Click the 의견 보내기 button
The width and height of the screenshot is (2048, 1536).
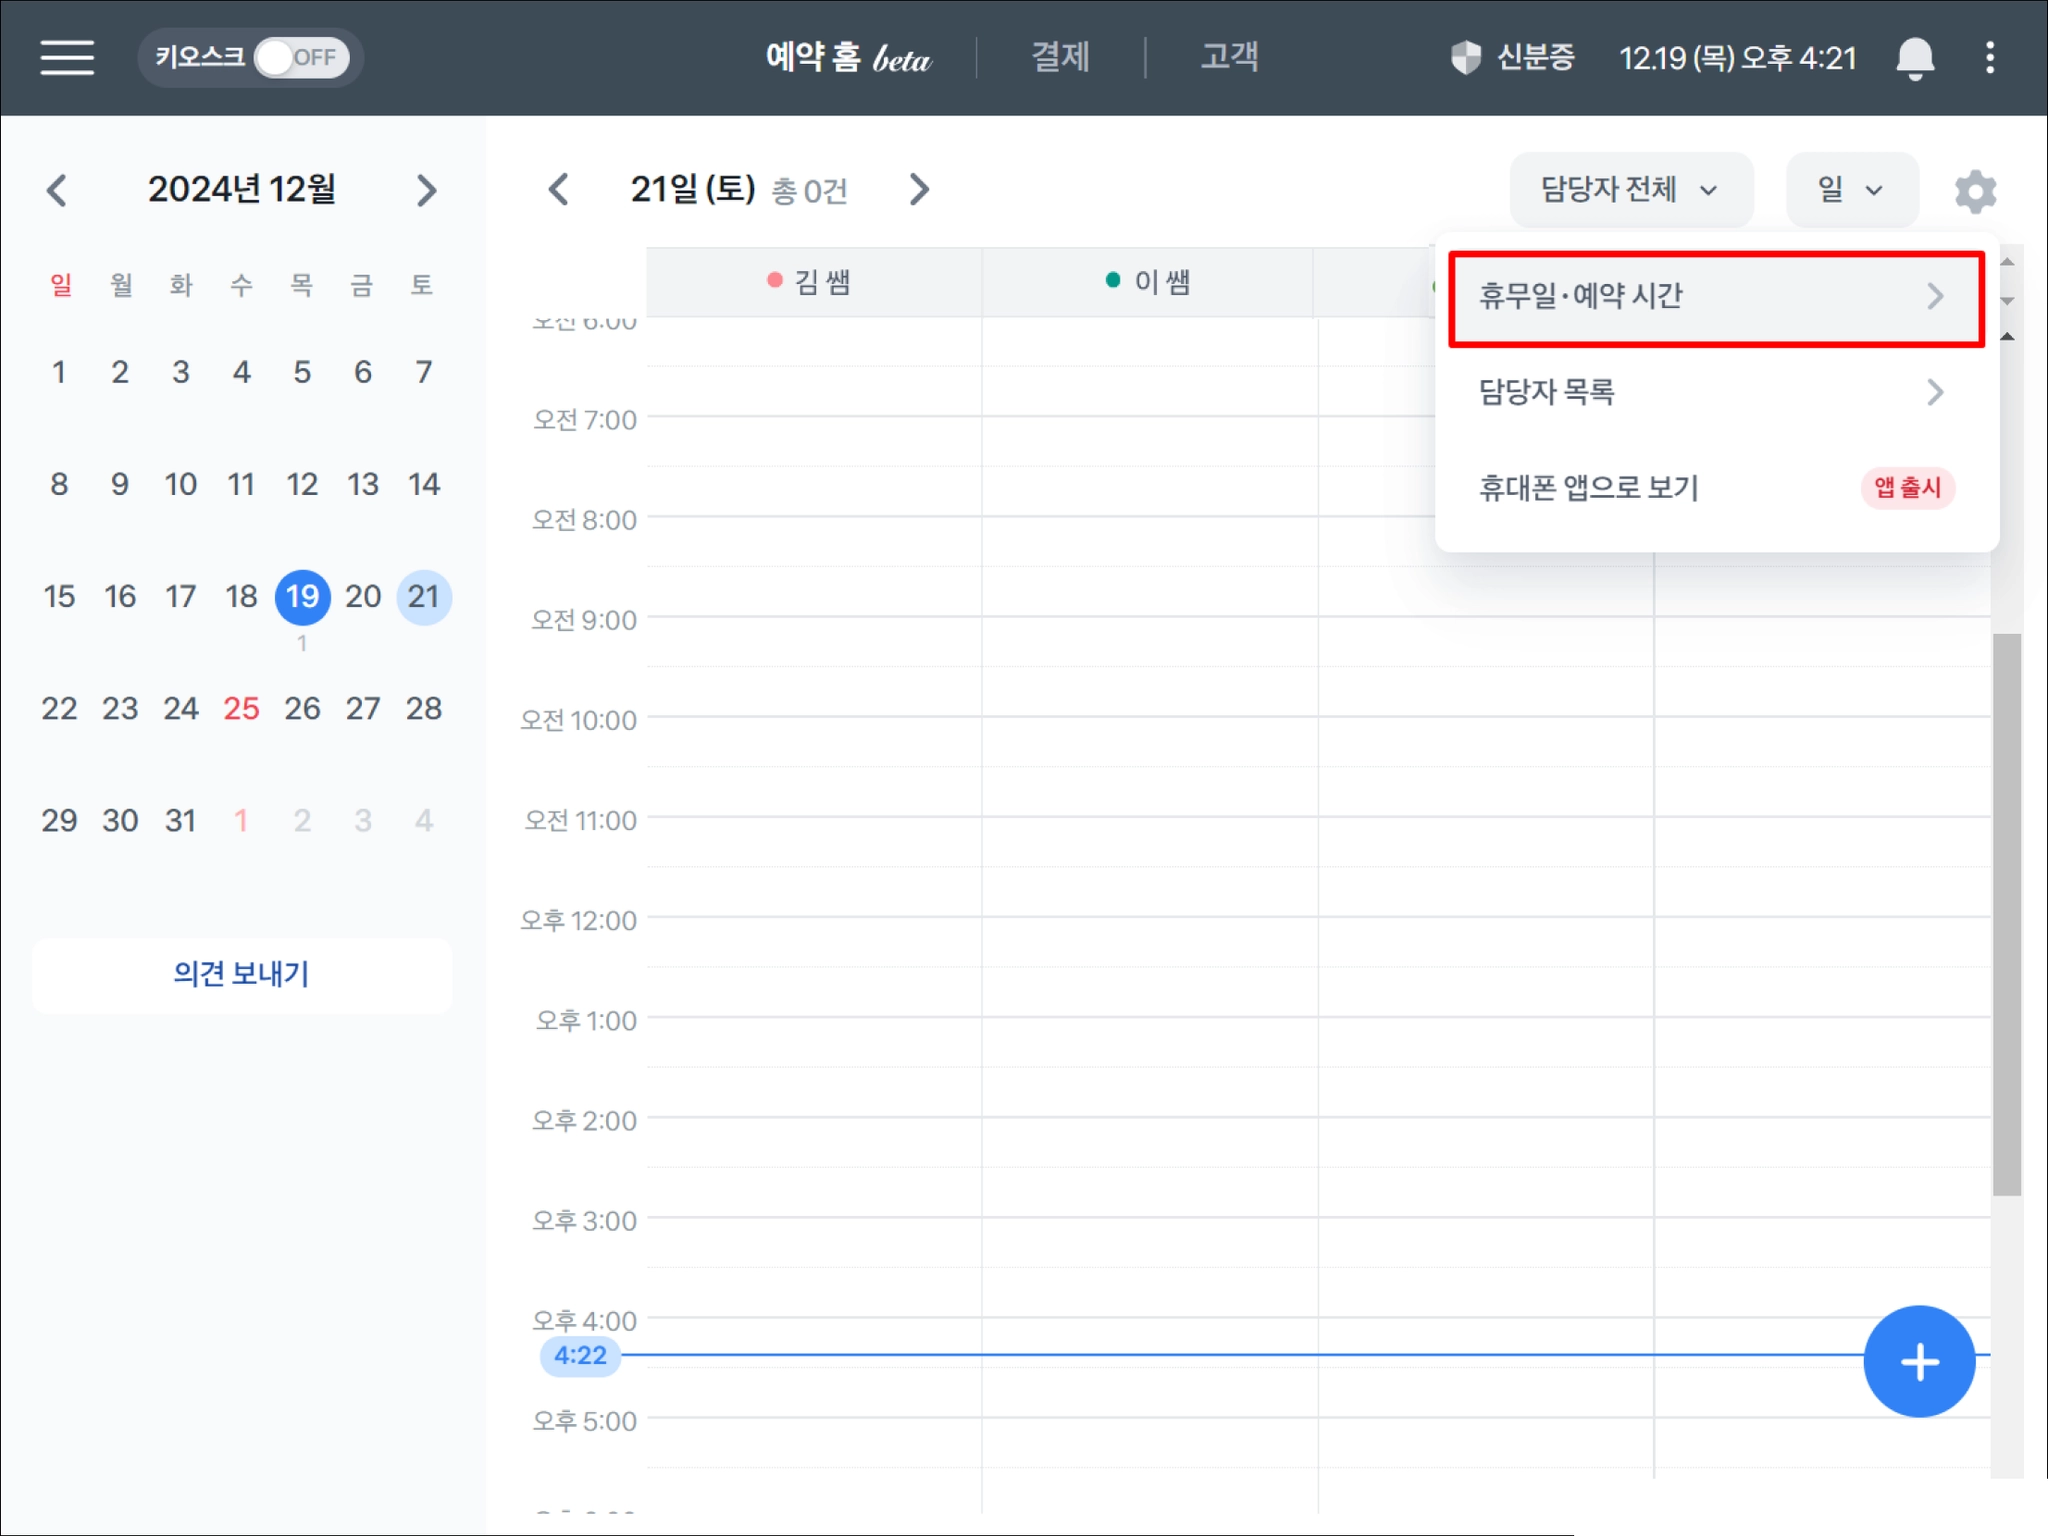pos(241,974)
